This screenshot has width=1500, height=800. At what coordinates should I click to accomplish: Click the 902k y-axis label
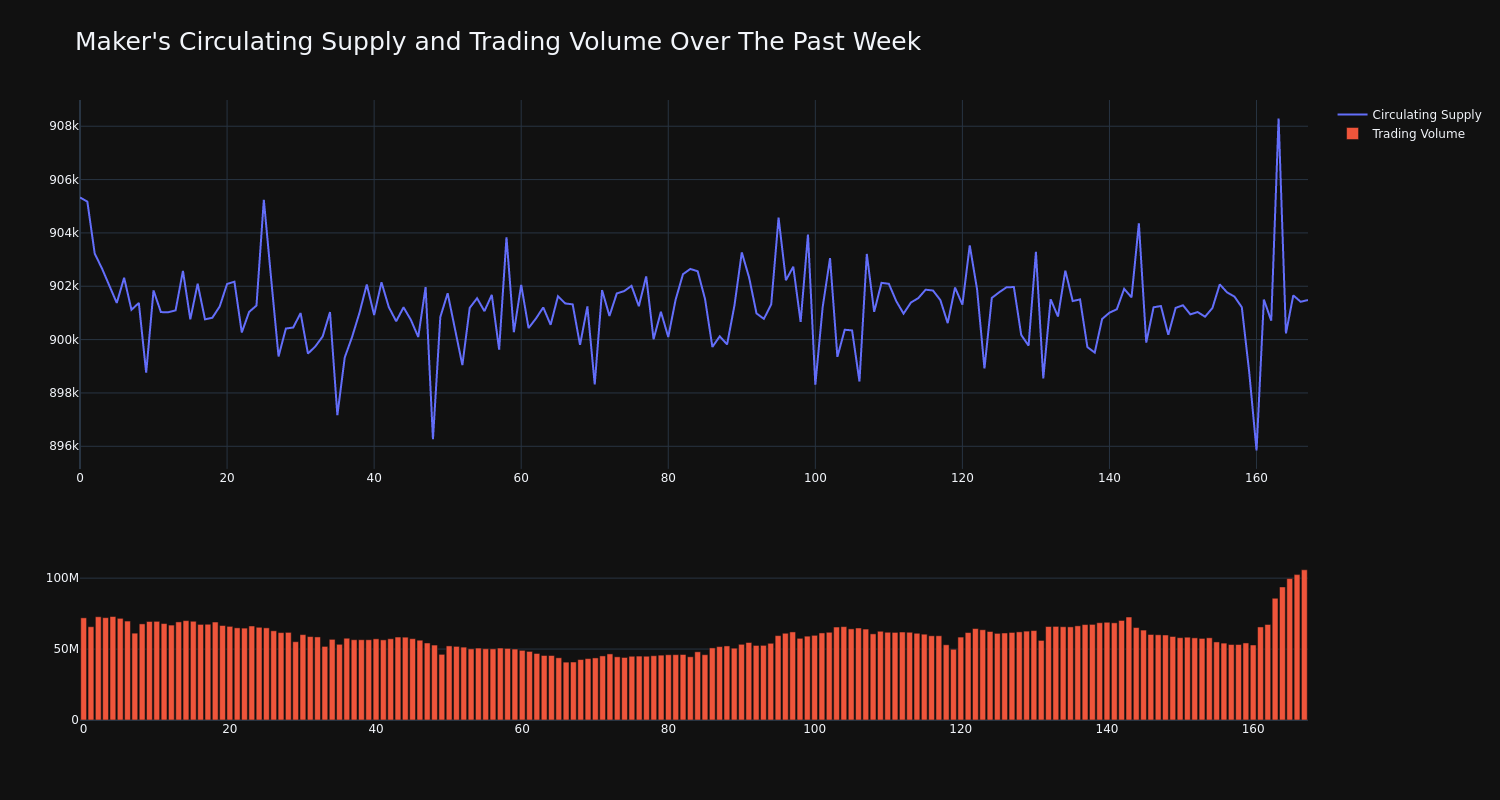click(63, 286)
